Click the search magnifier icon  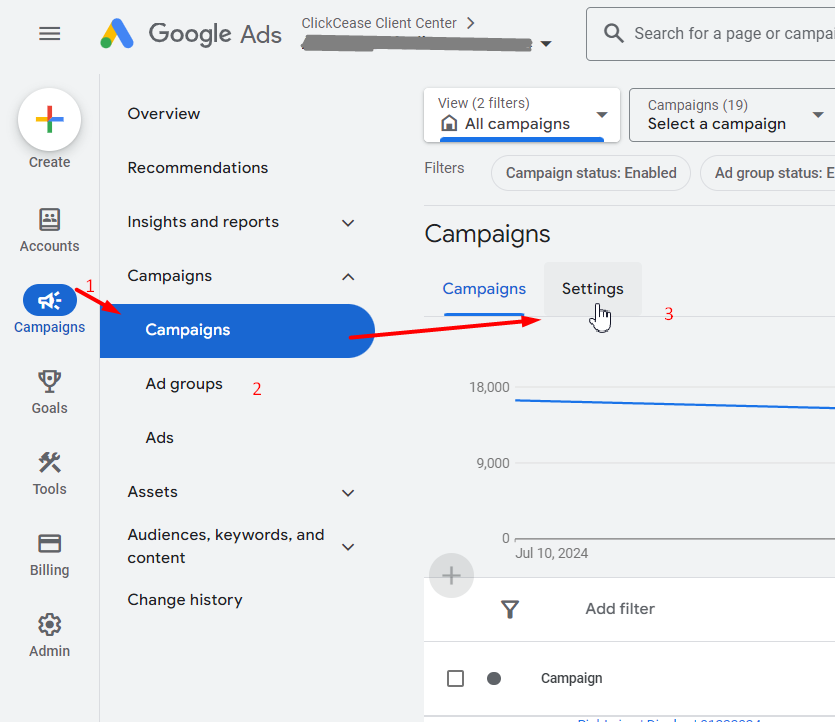coord(613,34)
